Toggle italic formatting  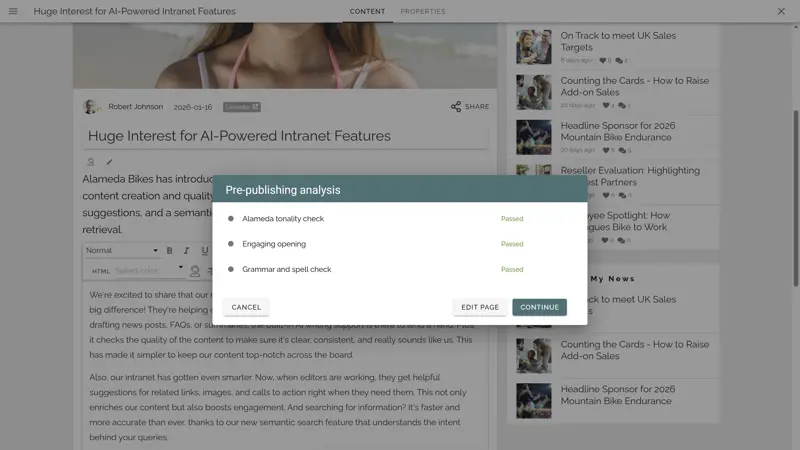[187, 251]
